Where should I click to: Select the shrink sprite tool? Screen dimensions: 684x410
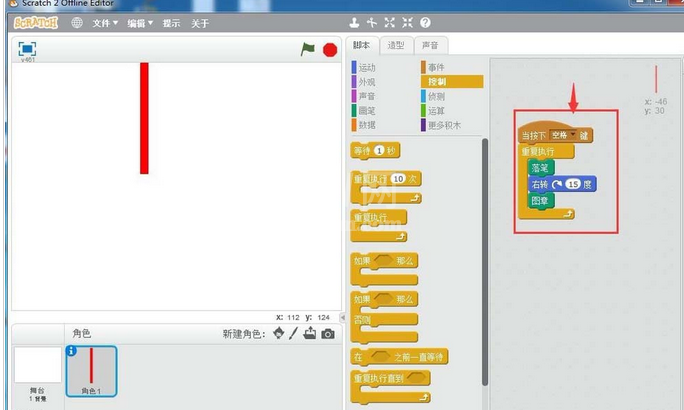pos(407,23)
